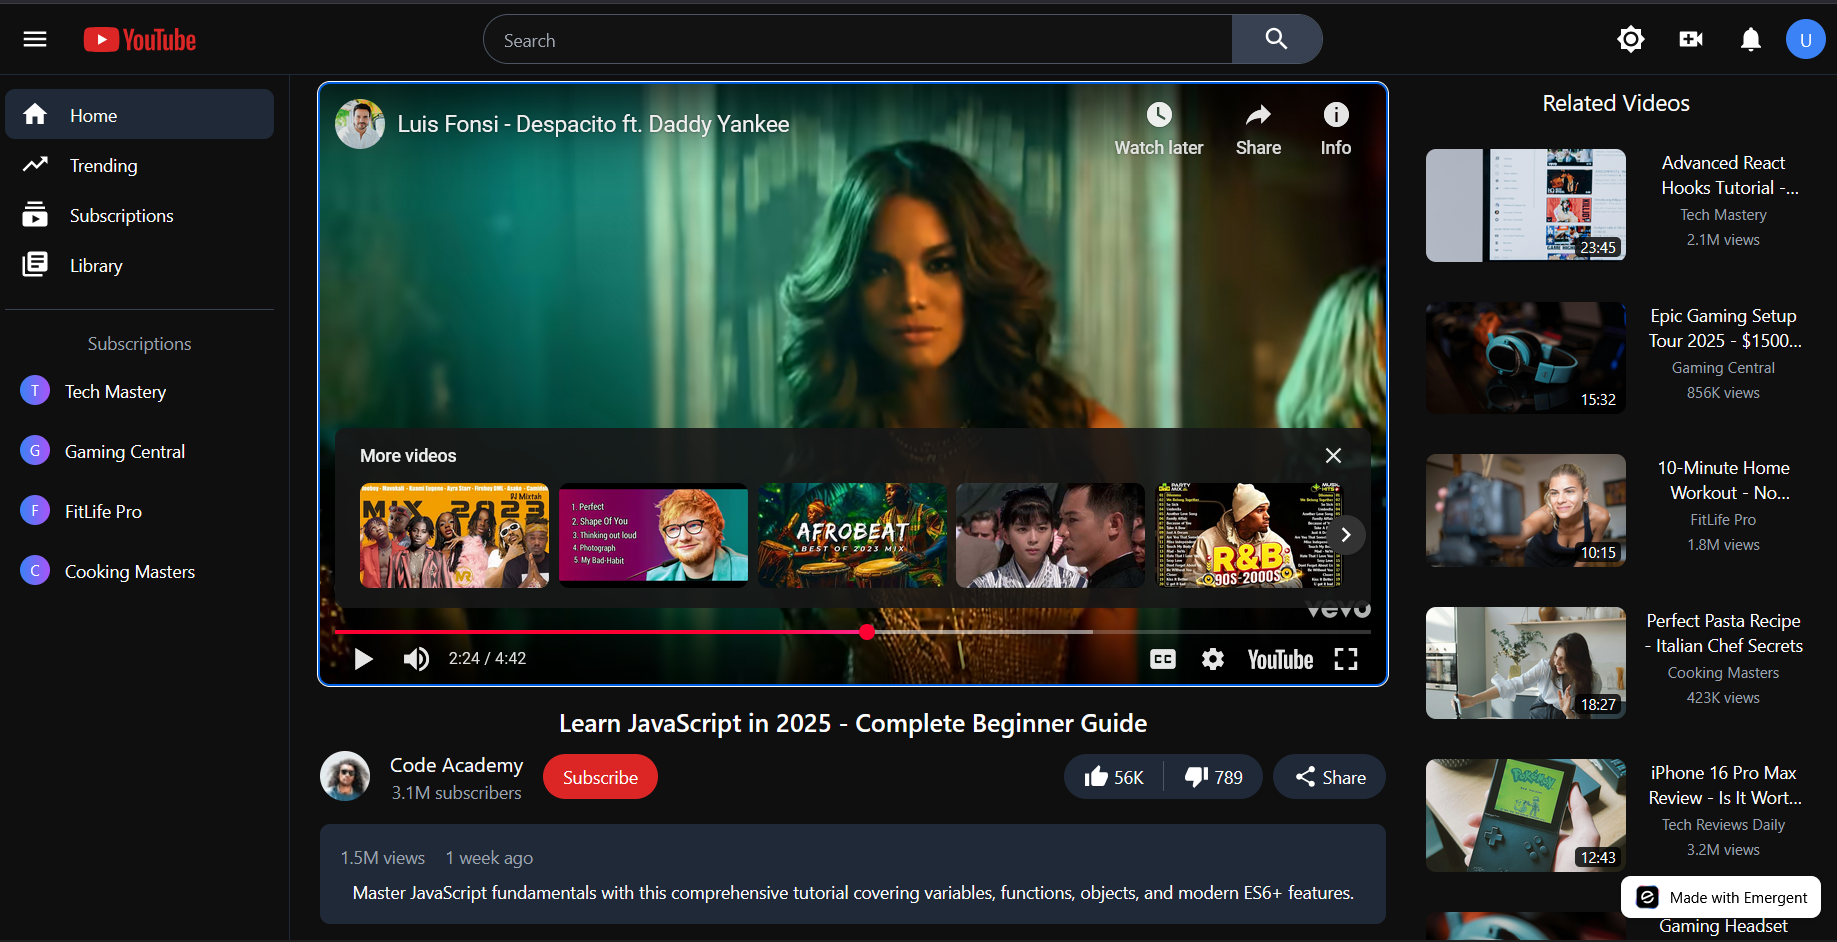The image size is (1837, 942).
Task: Open the user avatar U
Action: 1806,39
